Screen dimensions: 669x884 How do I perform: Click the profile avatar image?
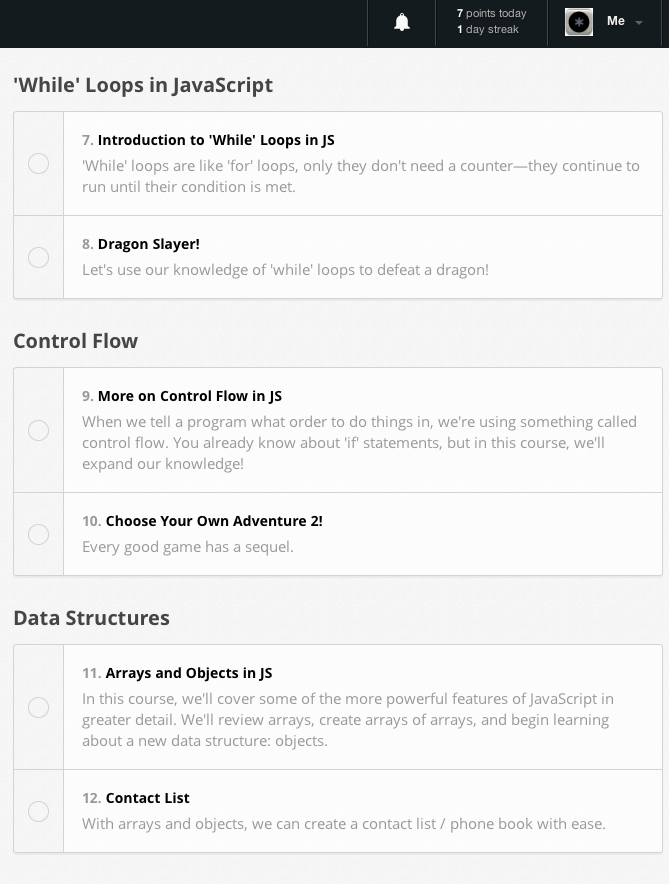579,22
